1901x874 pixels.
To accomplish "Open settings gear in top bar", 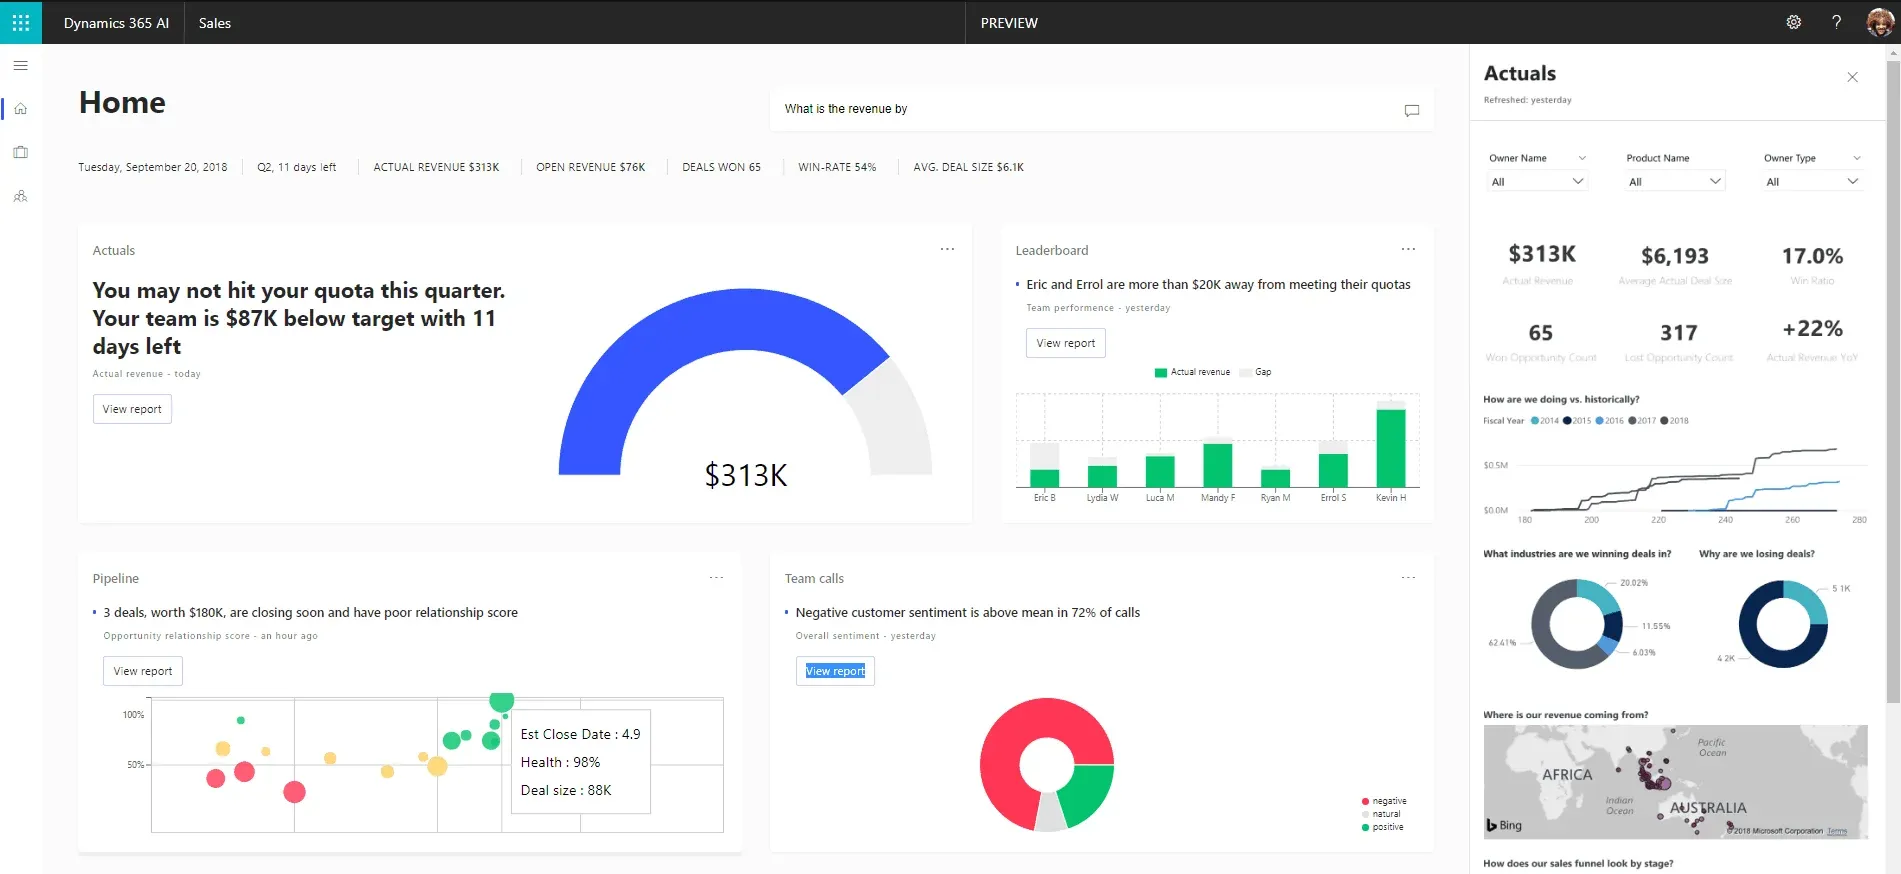I will [1793, 22].
